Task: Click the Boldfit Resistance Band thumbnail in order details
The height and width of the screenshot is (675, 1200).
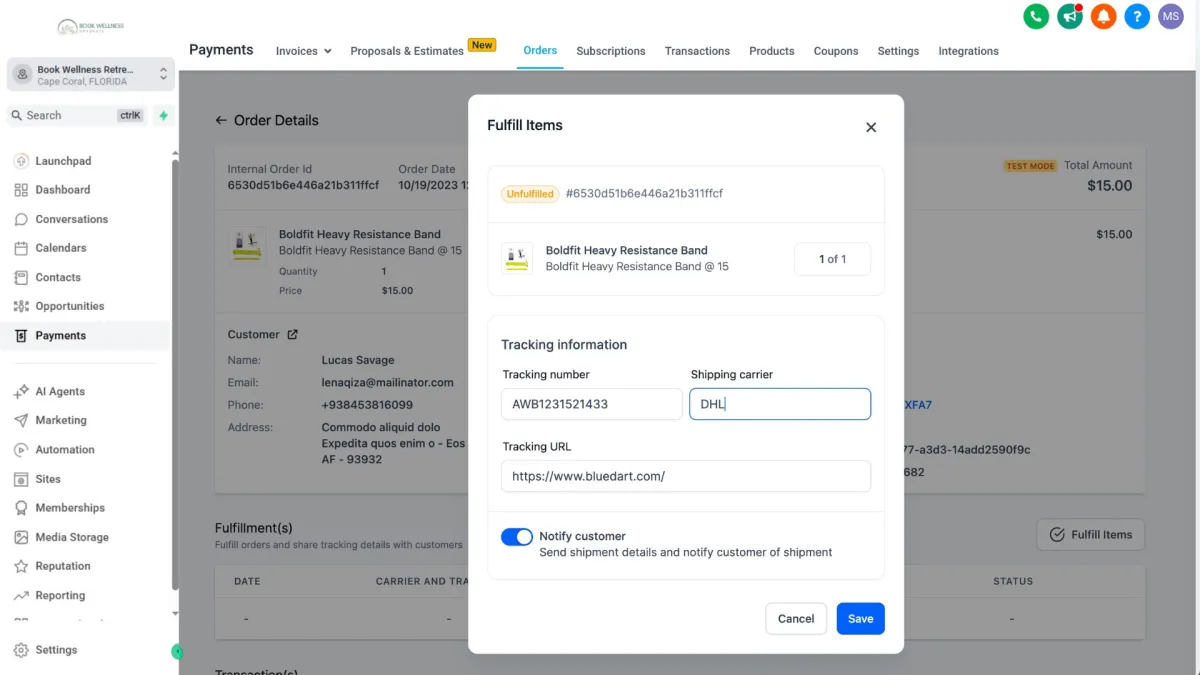Action: click(246, 246)
